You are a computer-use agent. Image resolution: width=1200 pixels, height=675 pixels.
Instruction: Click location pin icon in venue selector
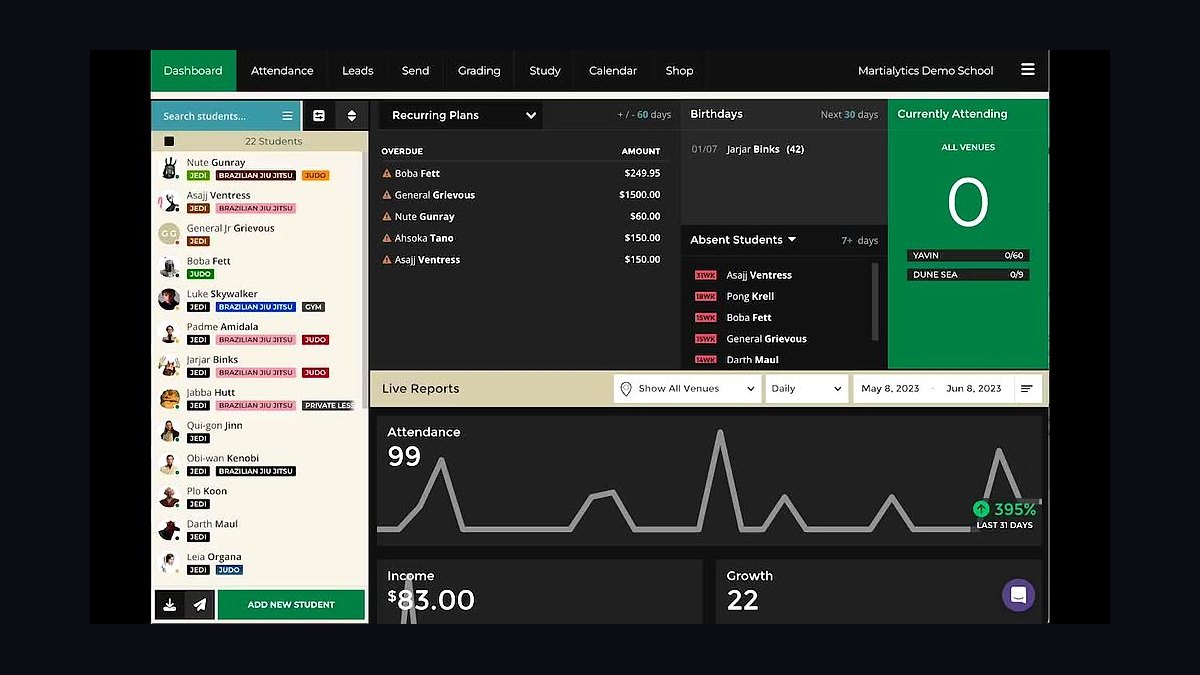(x=626, y=389)
